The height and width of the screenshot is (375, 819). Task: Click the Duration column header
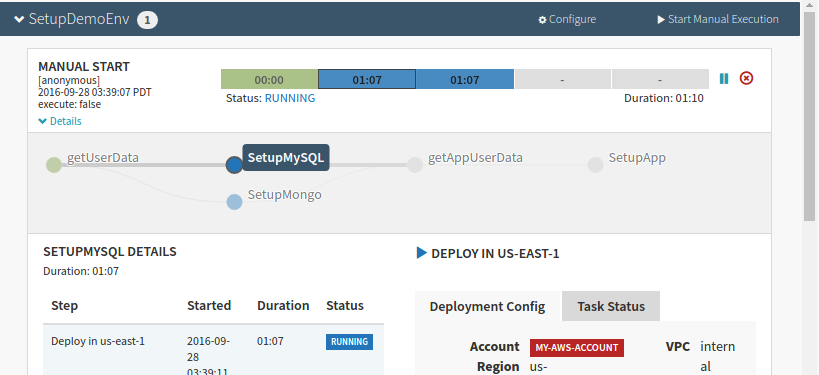click(283, 306)
